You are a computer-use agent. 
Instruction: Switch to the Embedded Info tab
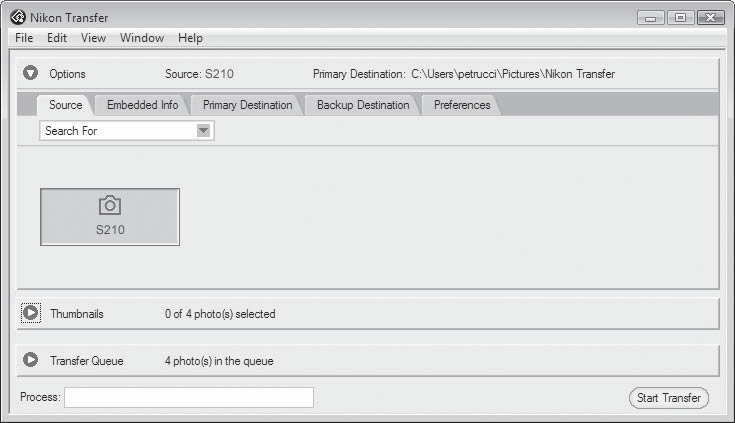[x=142, y=105]
